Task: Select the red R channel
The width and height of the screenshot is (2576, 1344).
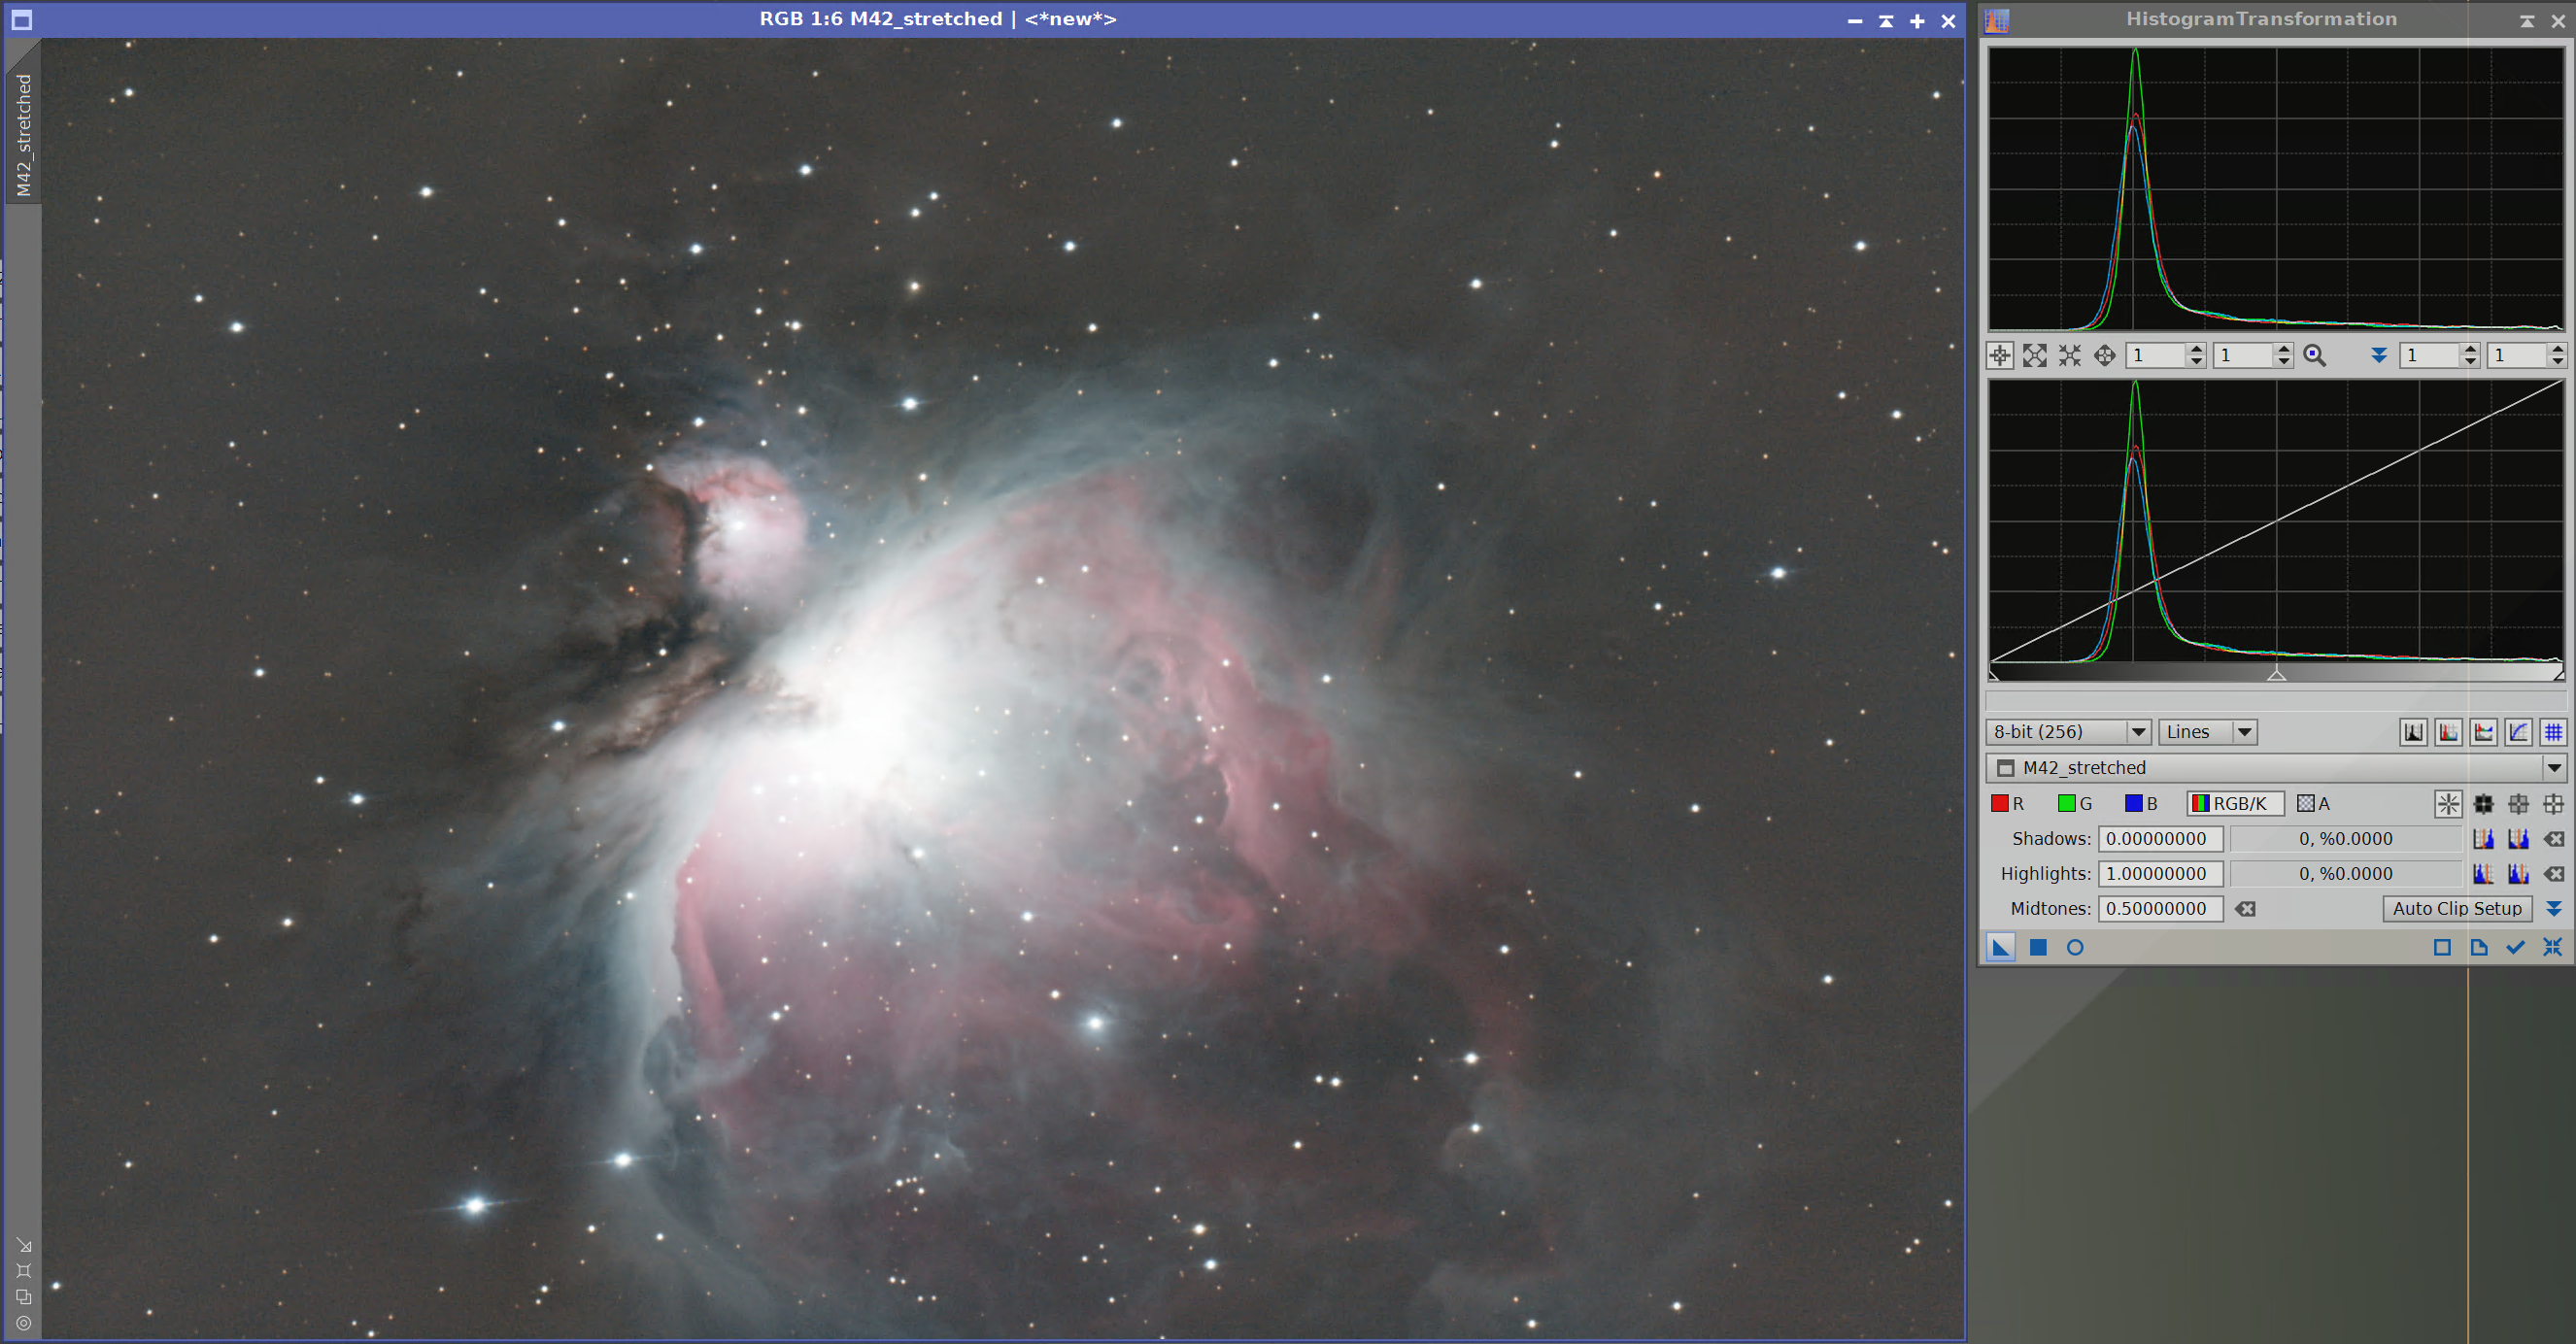Action: [2008, 804]
